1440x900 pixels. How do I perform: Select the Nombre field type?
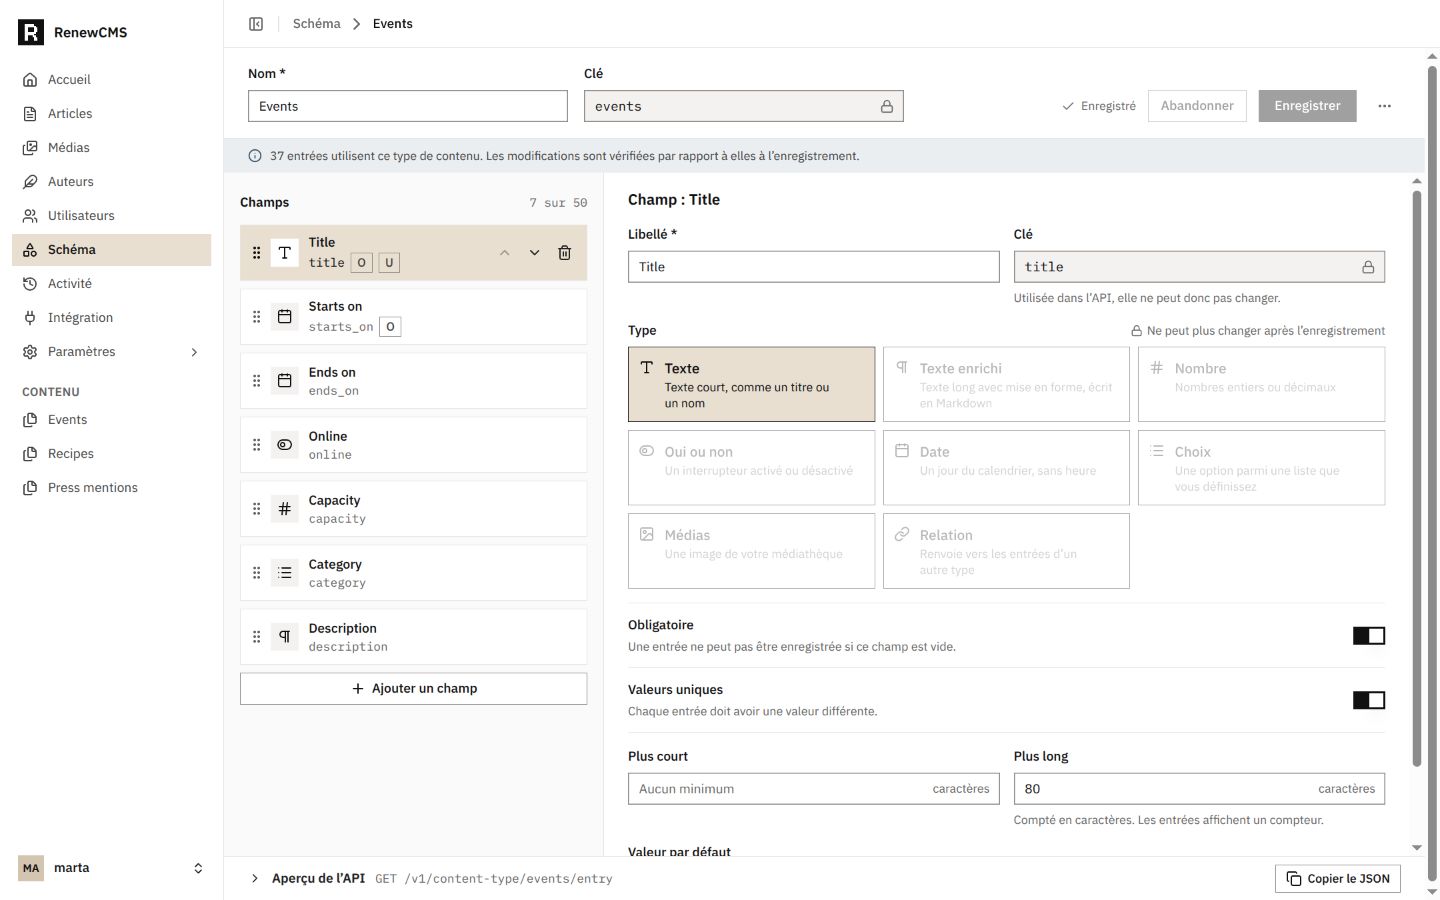pyautogui.click(x=1261, y=384)
